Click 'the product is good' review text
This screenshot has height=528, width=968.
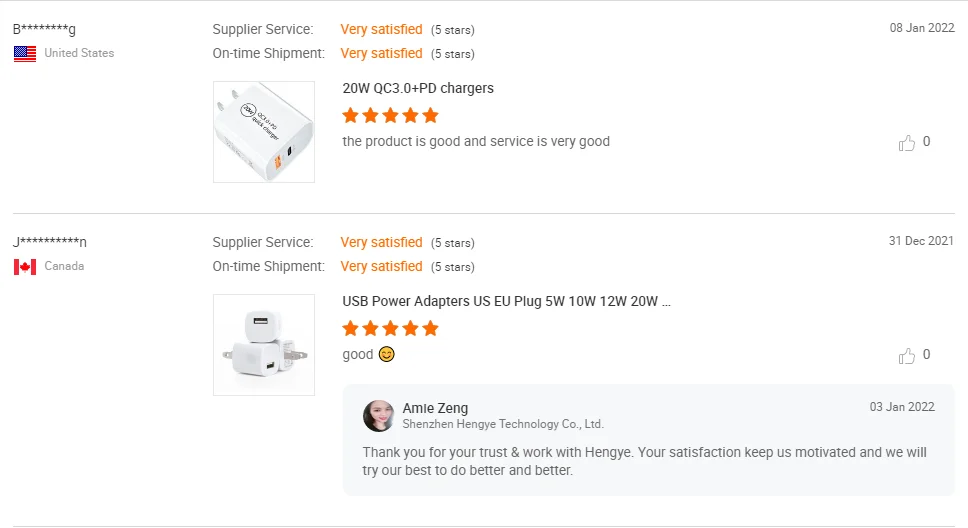[x=476, y=141]
